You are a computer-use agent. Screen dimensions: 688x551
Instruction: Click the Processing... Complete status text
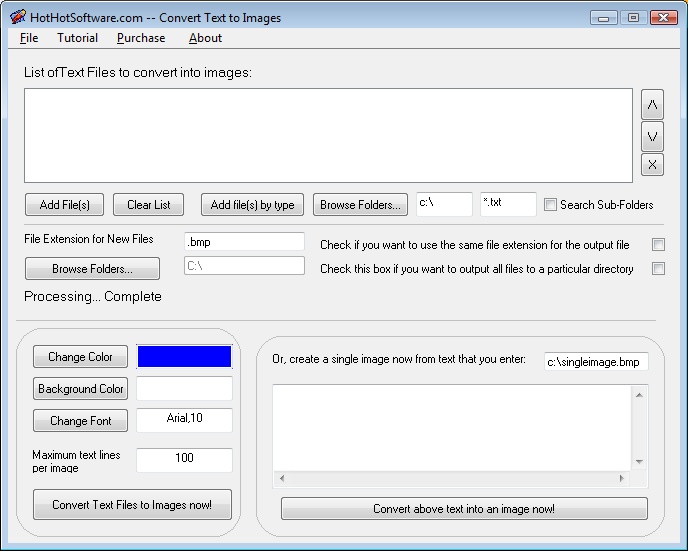tap(93, 297)
